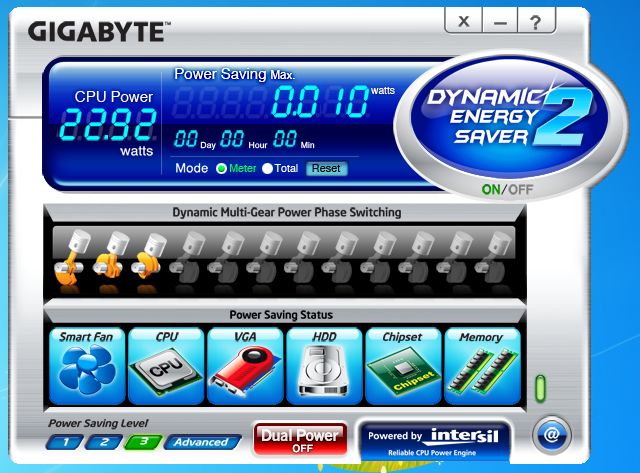Close the Gigabyte utility window

pyautogui.click(x=464, y=22)
